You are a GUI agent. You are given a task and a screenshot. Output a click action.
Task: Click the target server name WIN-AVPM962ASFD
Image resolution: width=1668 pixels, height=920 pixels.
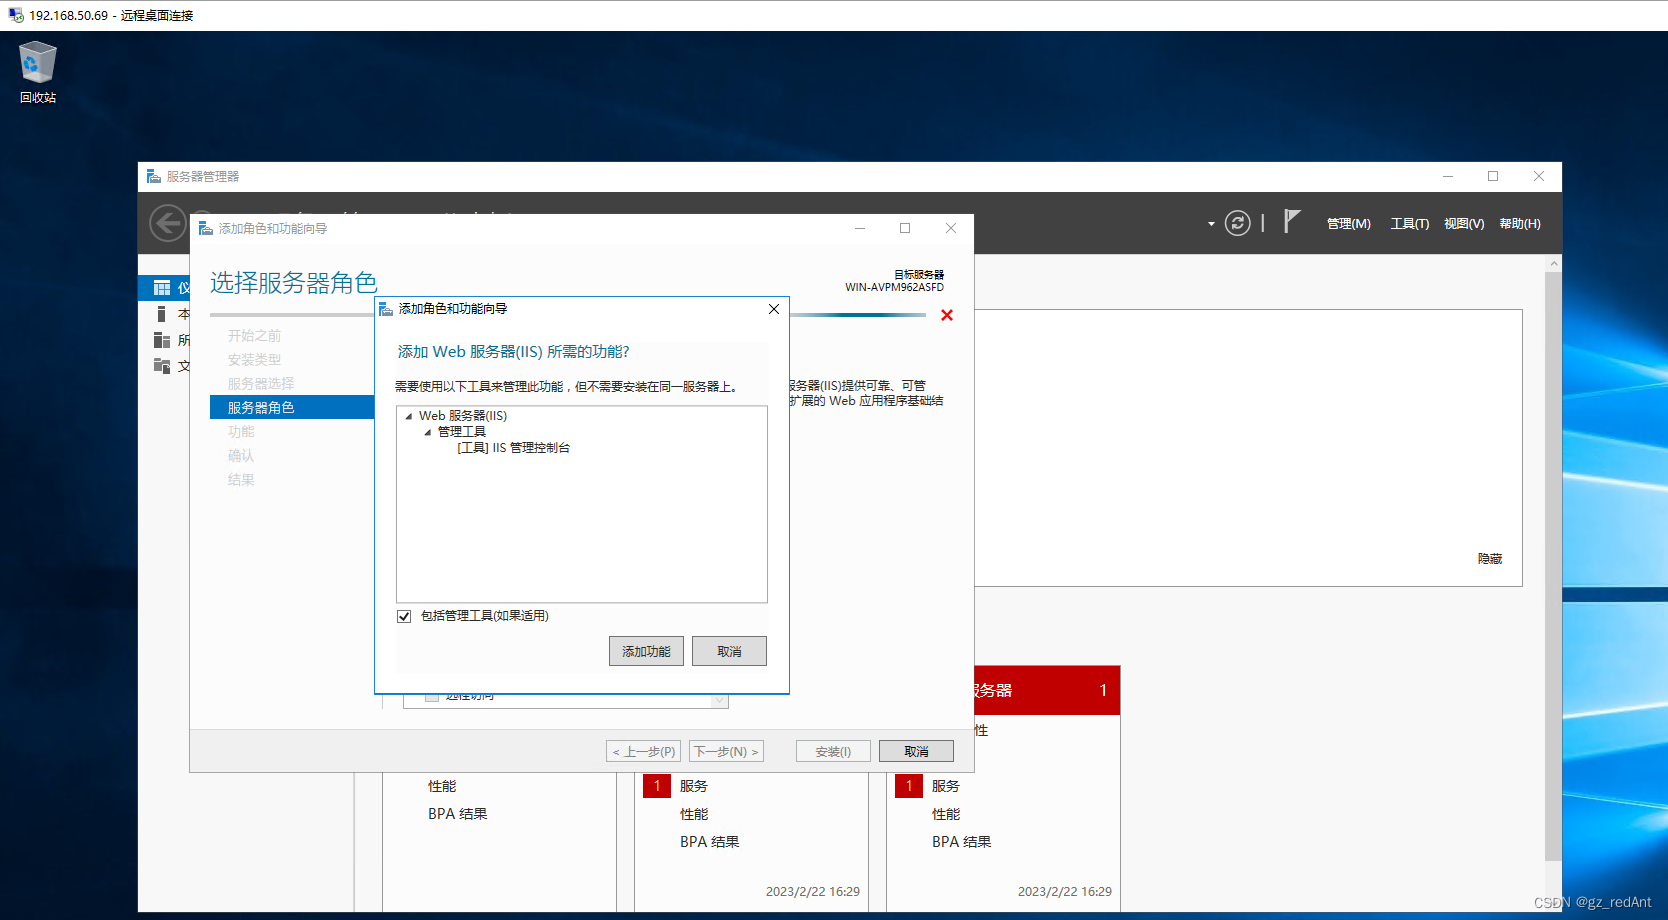[894, 287]
